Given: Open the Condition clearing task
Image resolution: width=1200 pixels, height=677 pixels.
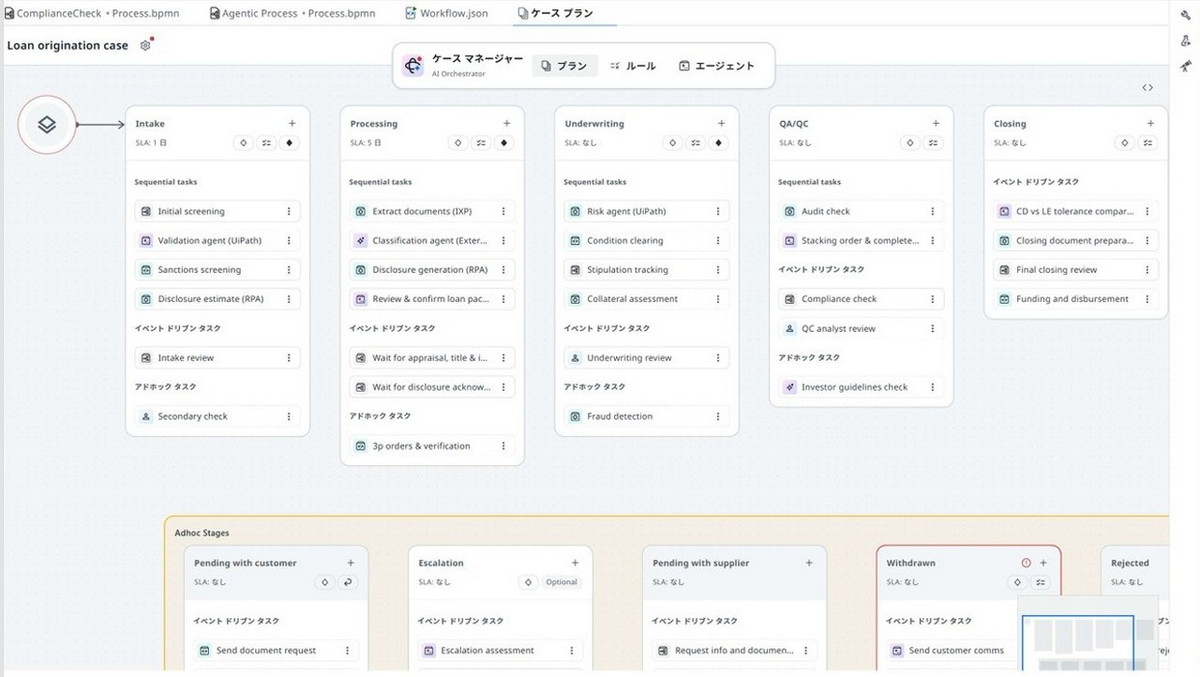Looking at the screenshot, I should point(647,241).
